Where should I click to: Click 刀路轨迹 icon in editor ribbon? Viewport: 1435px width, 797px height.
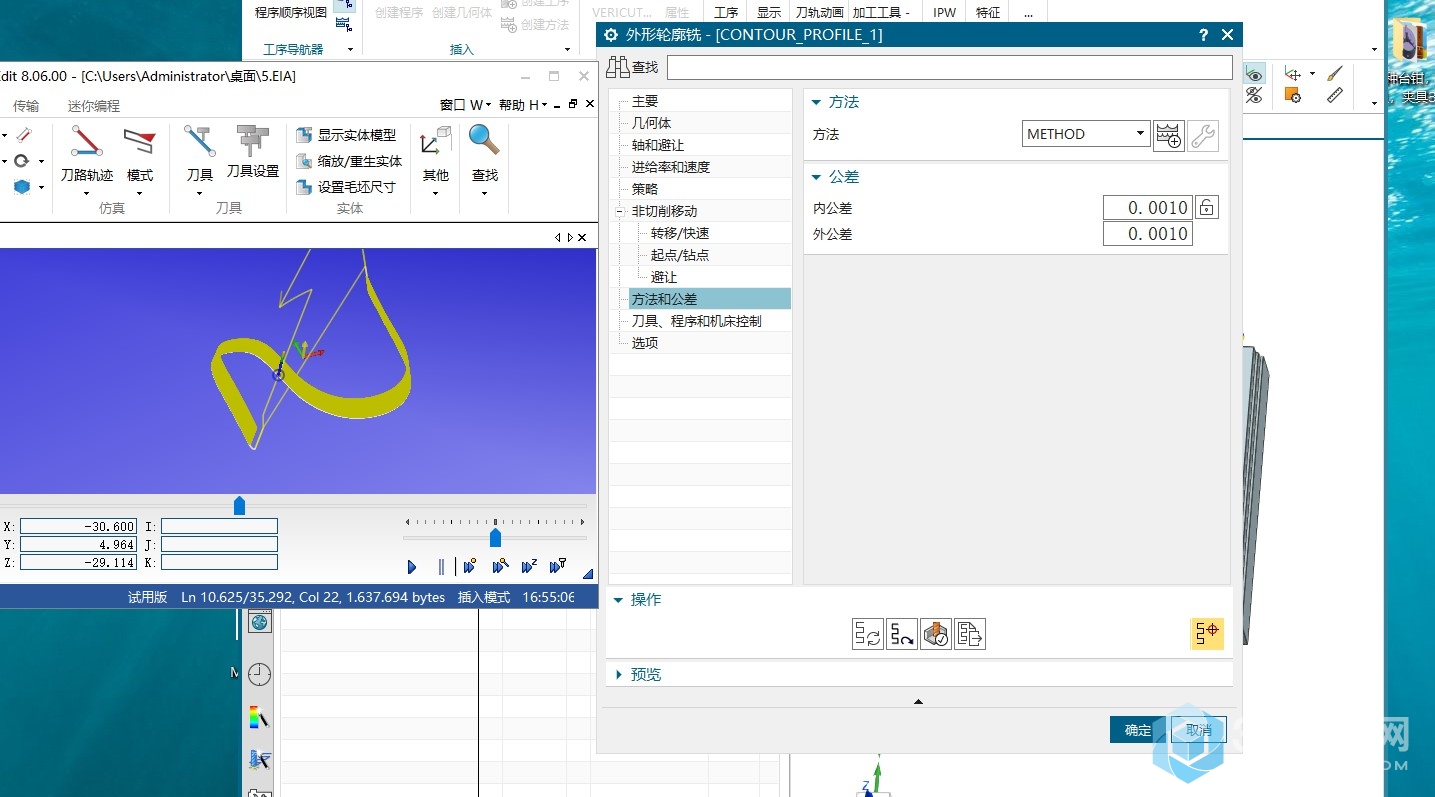coord(87,160)
